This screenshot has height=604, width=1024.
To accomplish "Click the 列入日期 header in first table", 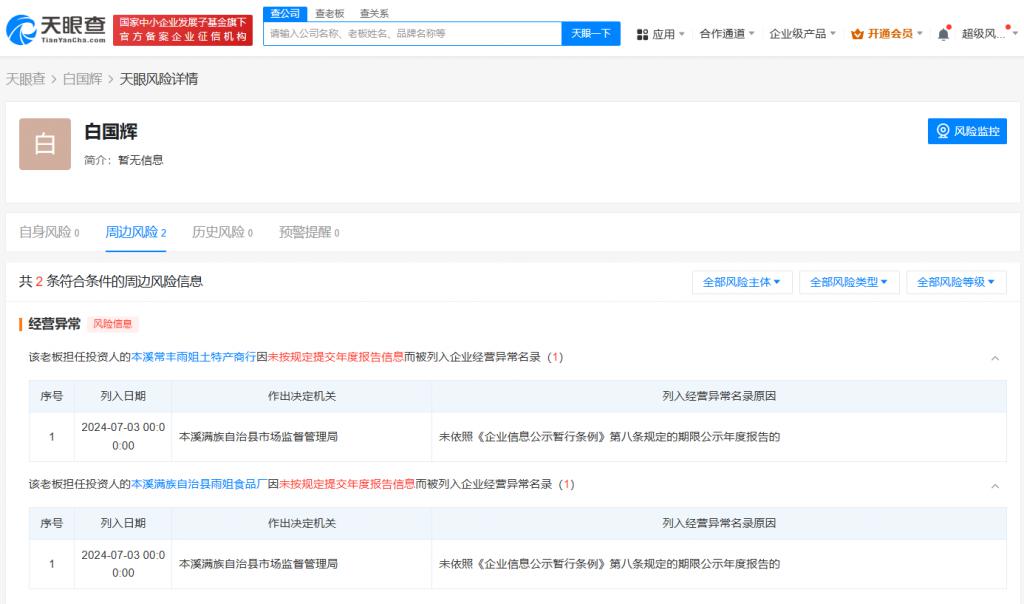I will pos(123,396).
